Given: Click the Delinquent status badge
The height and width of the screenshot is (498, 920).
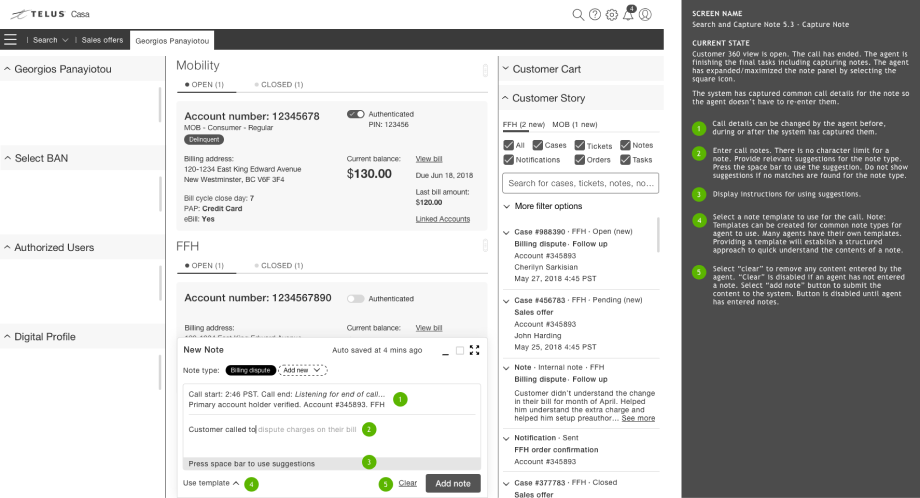Looking at the screenshot, I should [204, 140].
